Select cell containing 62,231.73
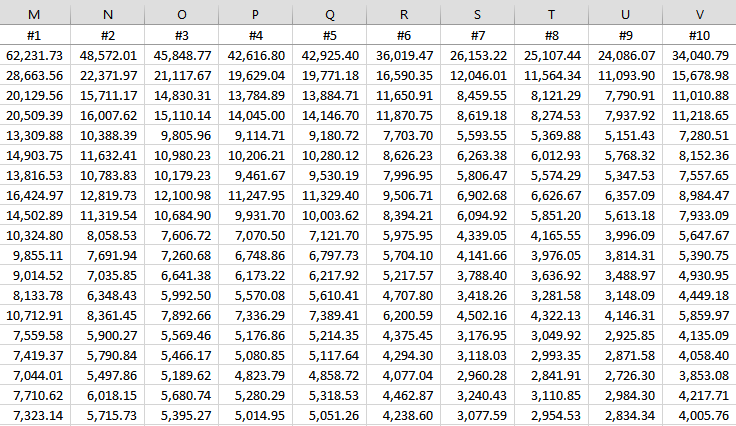 (x=35, y=55)
